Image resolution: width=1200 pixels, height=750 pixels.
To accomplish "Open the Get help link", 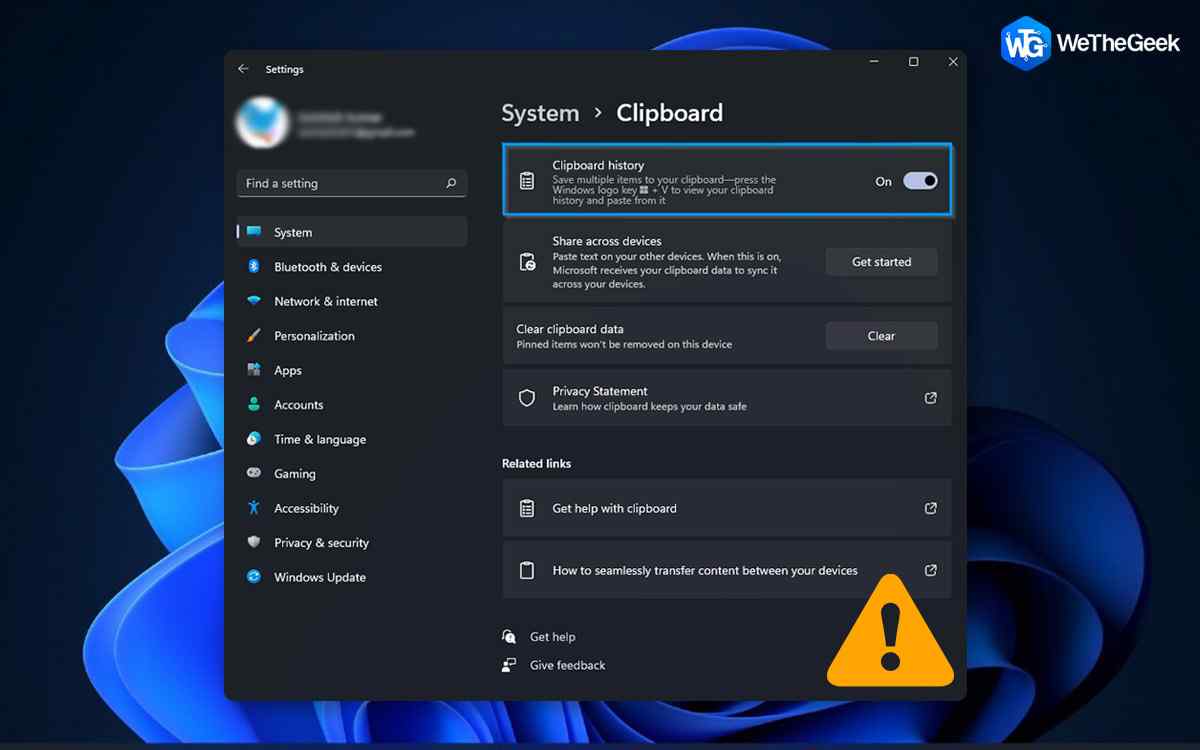I will pos(552,637).
